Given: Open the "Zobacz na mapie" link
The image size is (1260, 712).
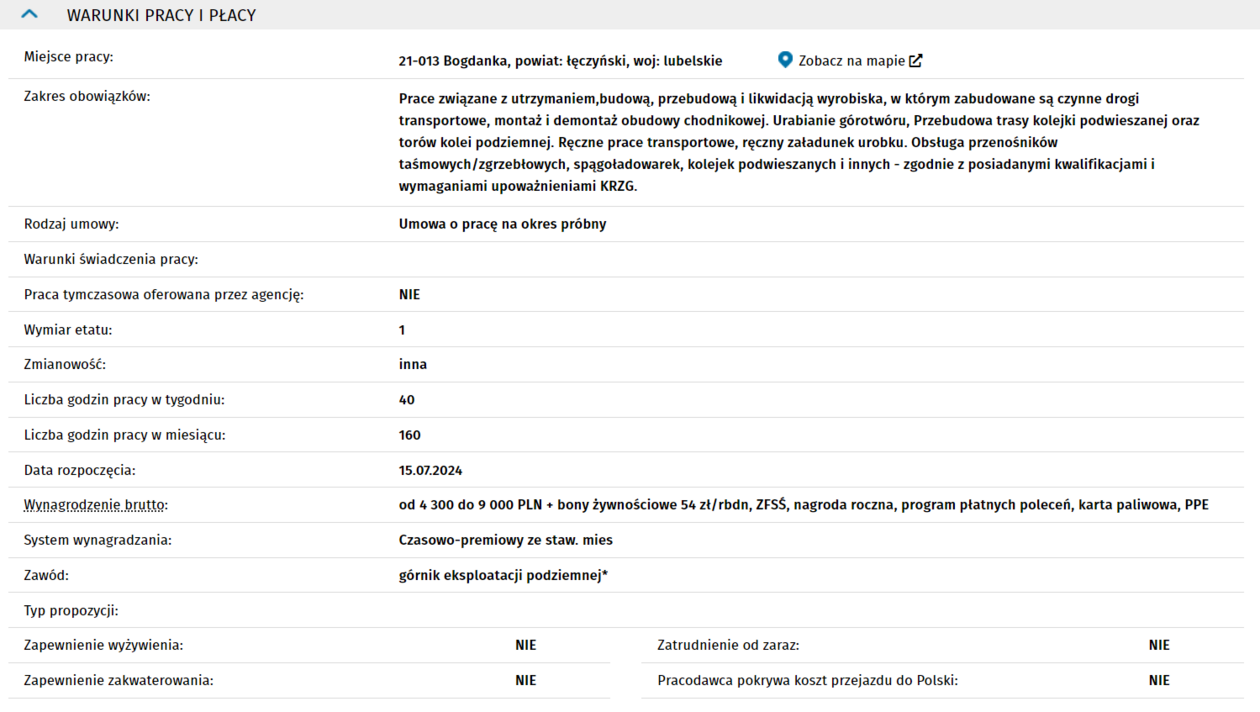Looking at the screenshot, I should point(851,61).
